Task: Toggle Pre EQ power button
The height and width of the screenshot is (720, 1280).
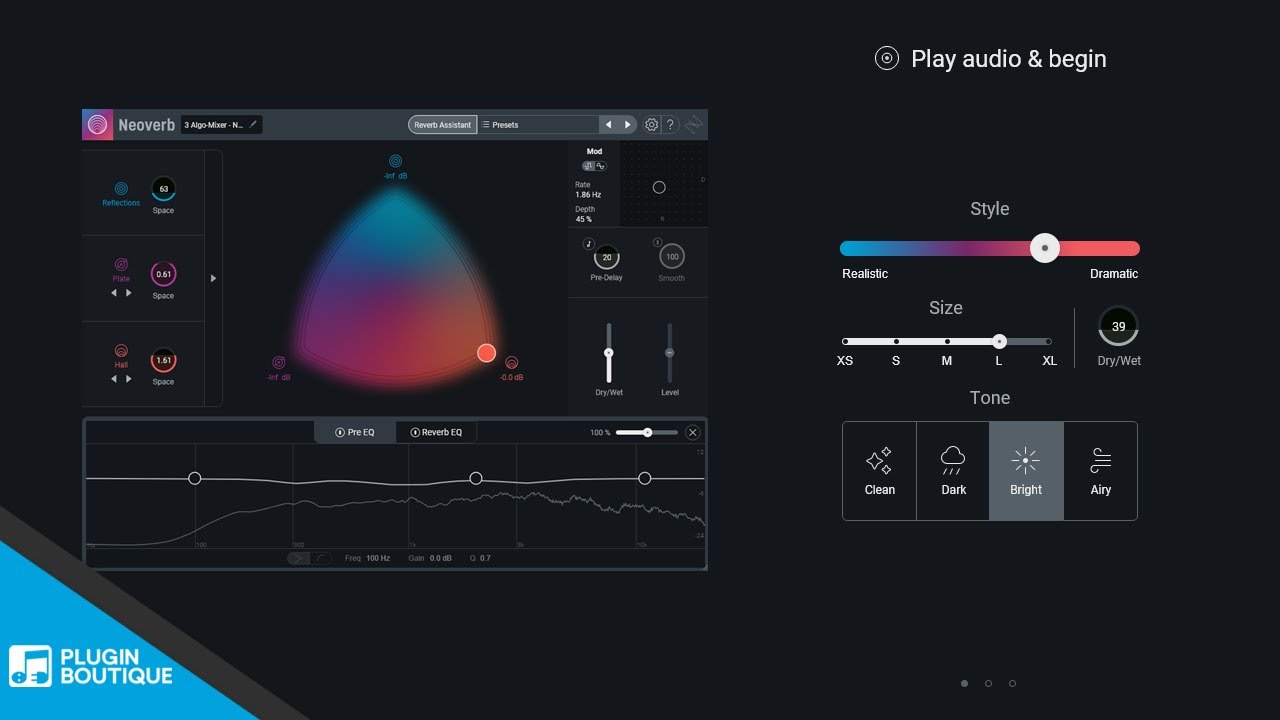Action: coord(340,432)
